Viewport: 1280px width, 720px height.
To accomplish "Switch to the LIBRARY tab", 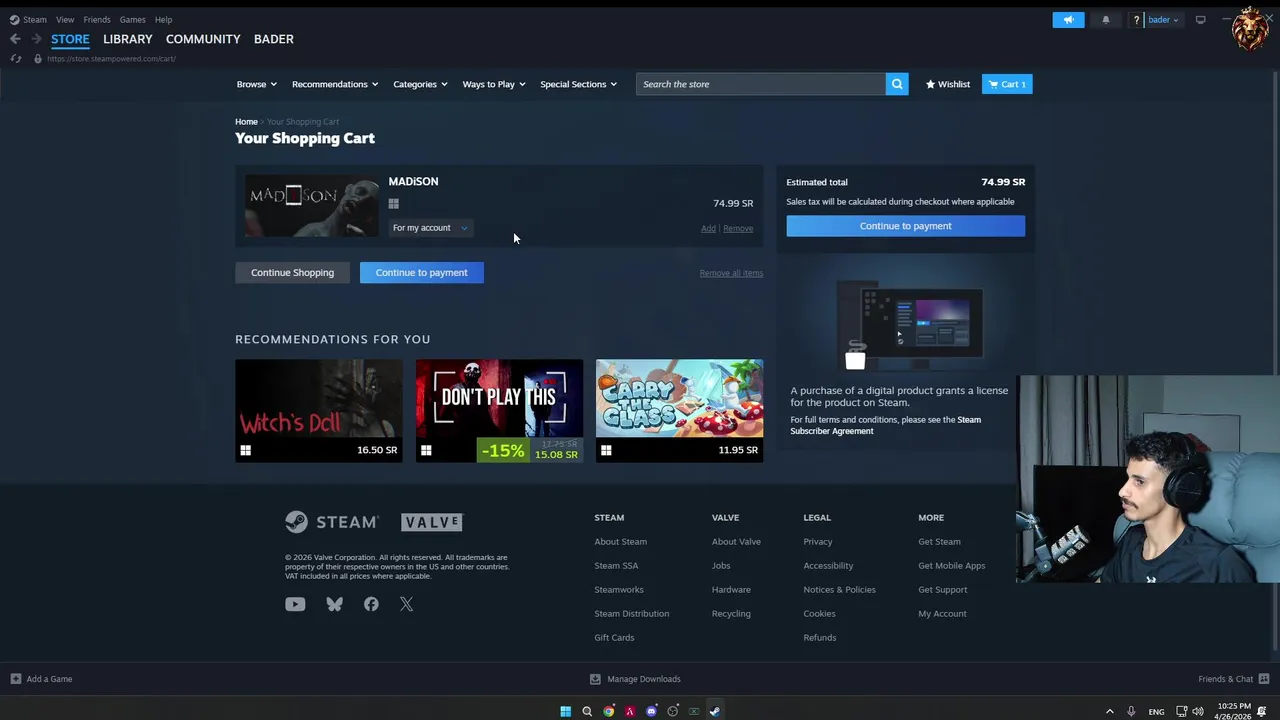I will tap(128, 39).
